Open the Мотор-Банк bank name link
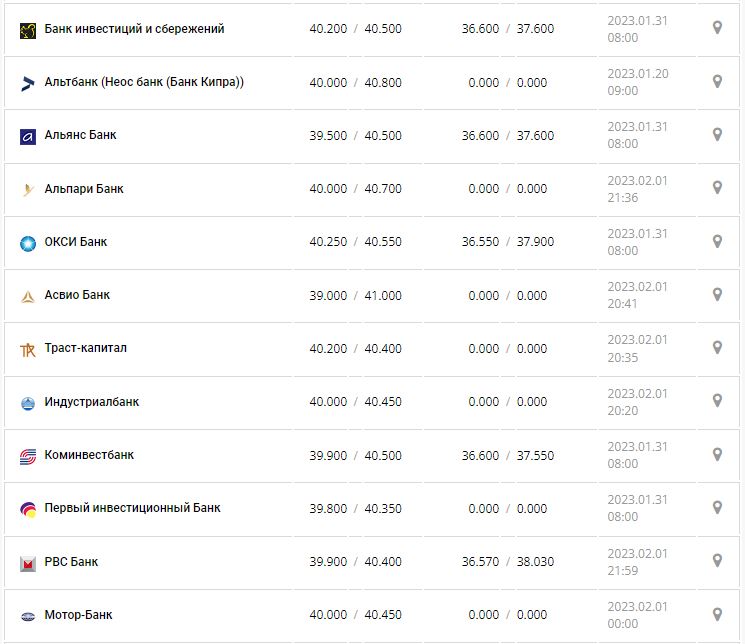745x644 pixels. coord(78,615)
